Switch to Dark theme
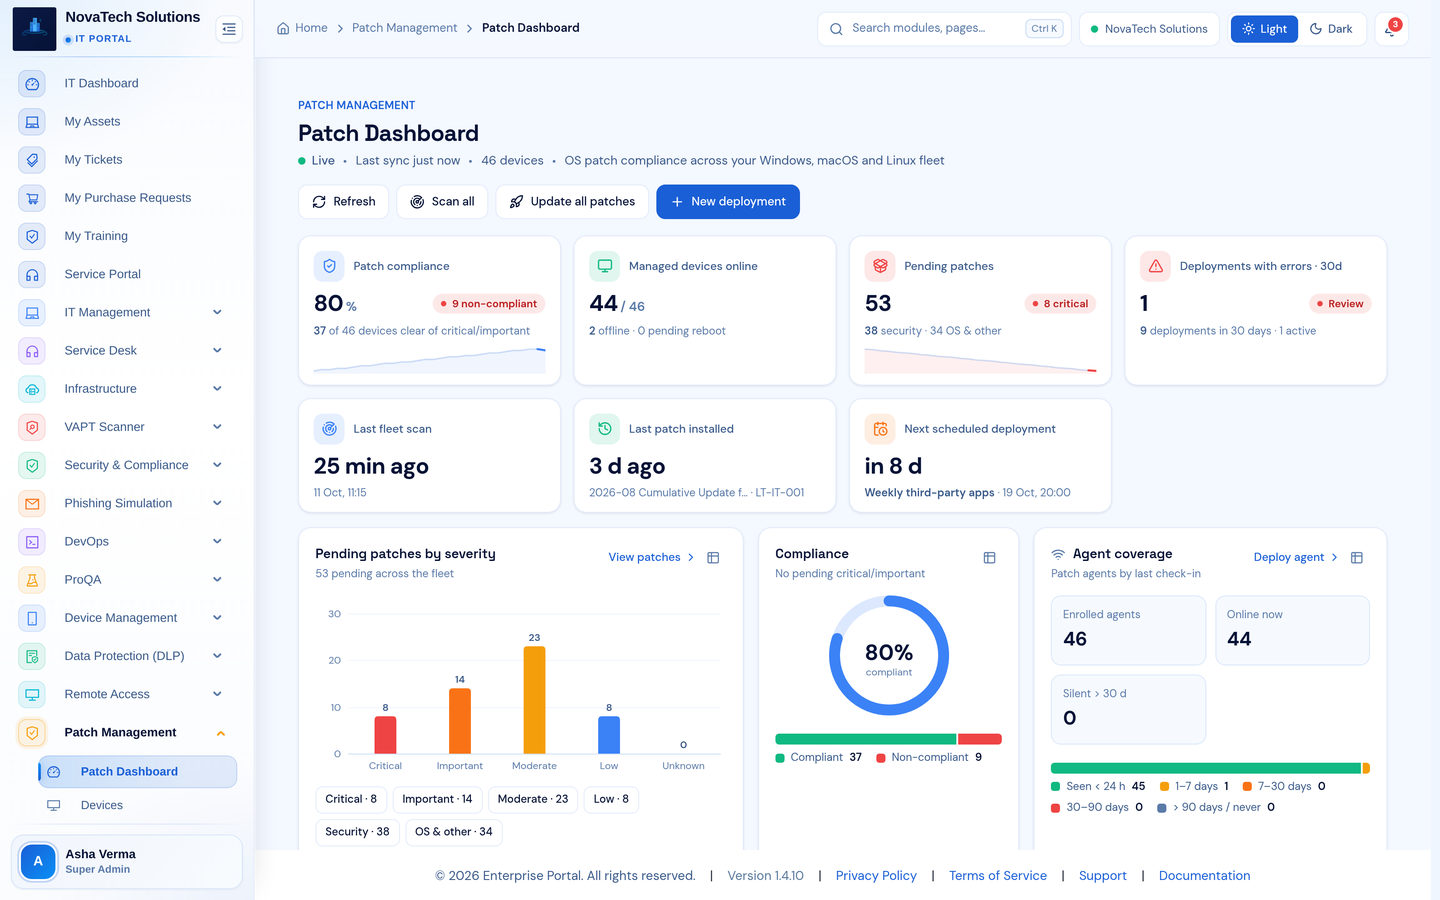Viewport: 1440px width, 900px height. (x=1331, y=29)
